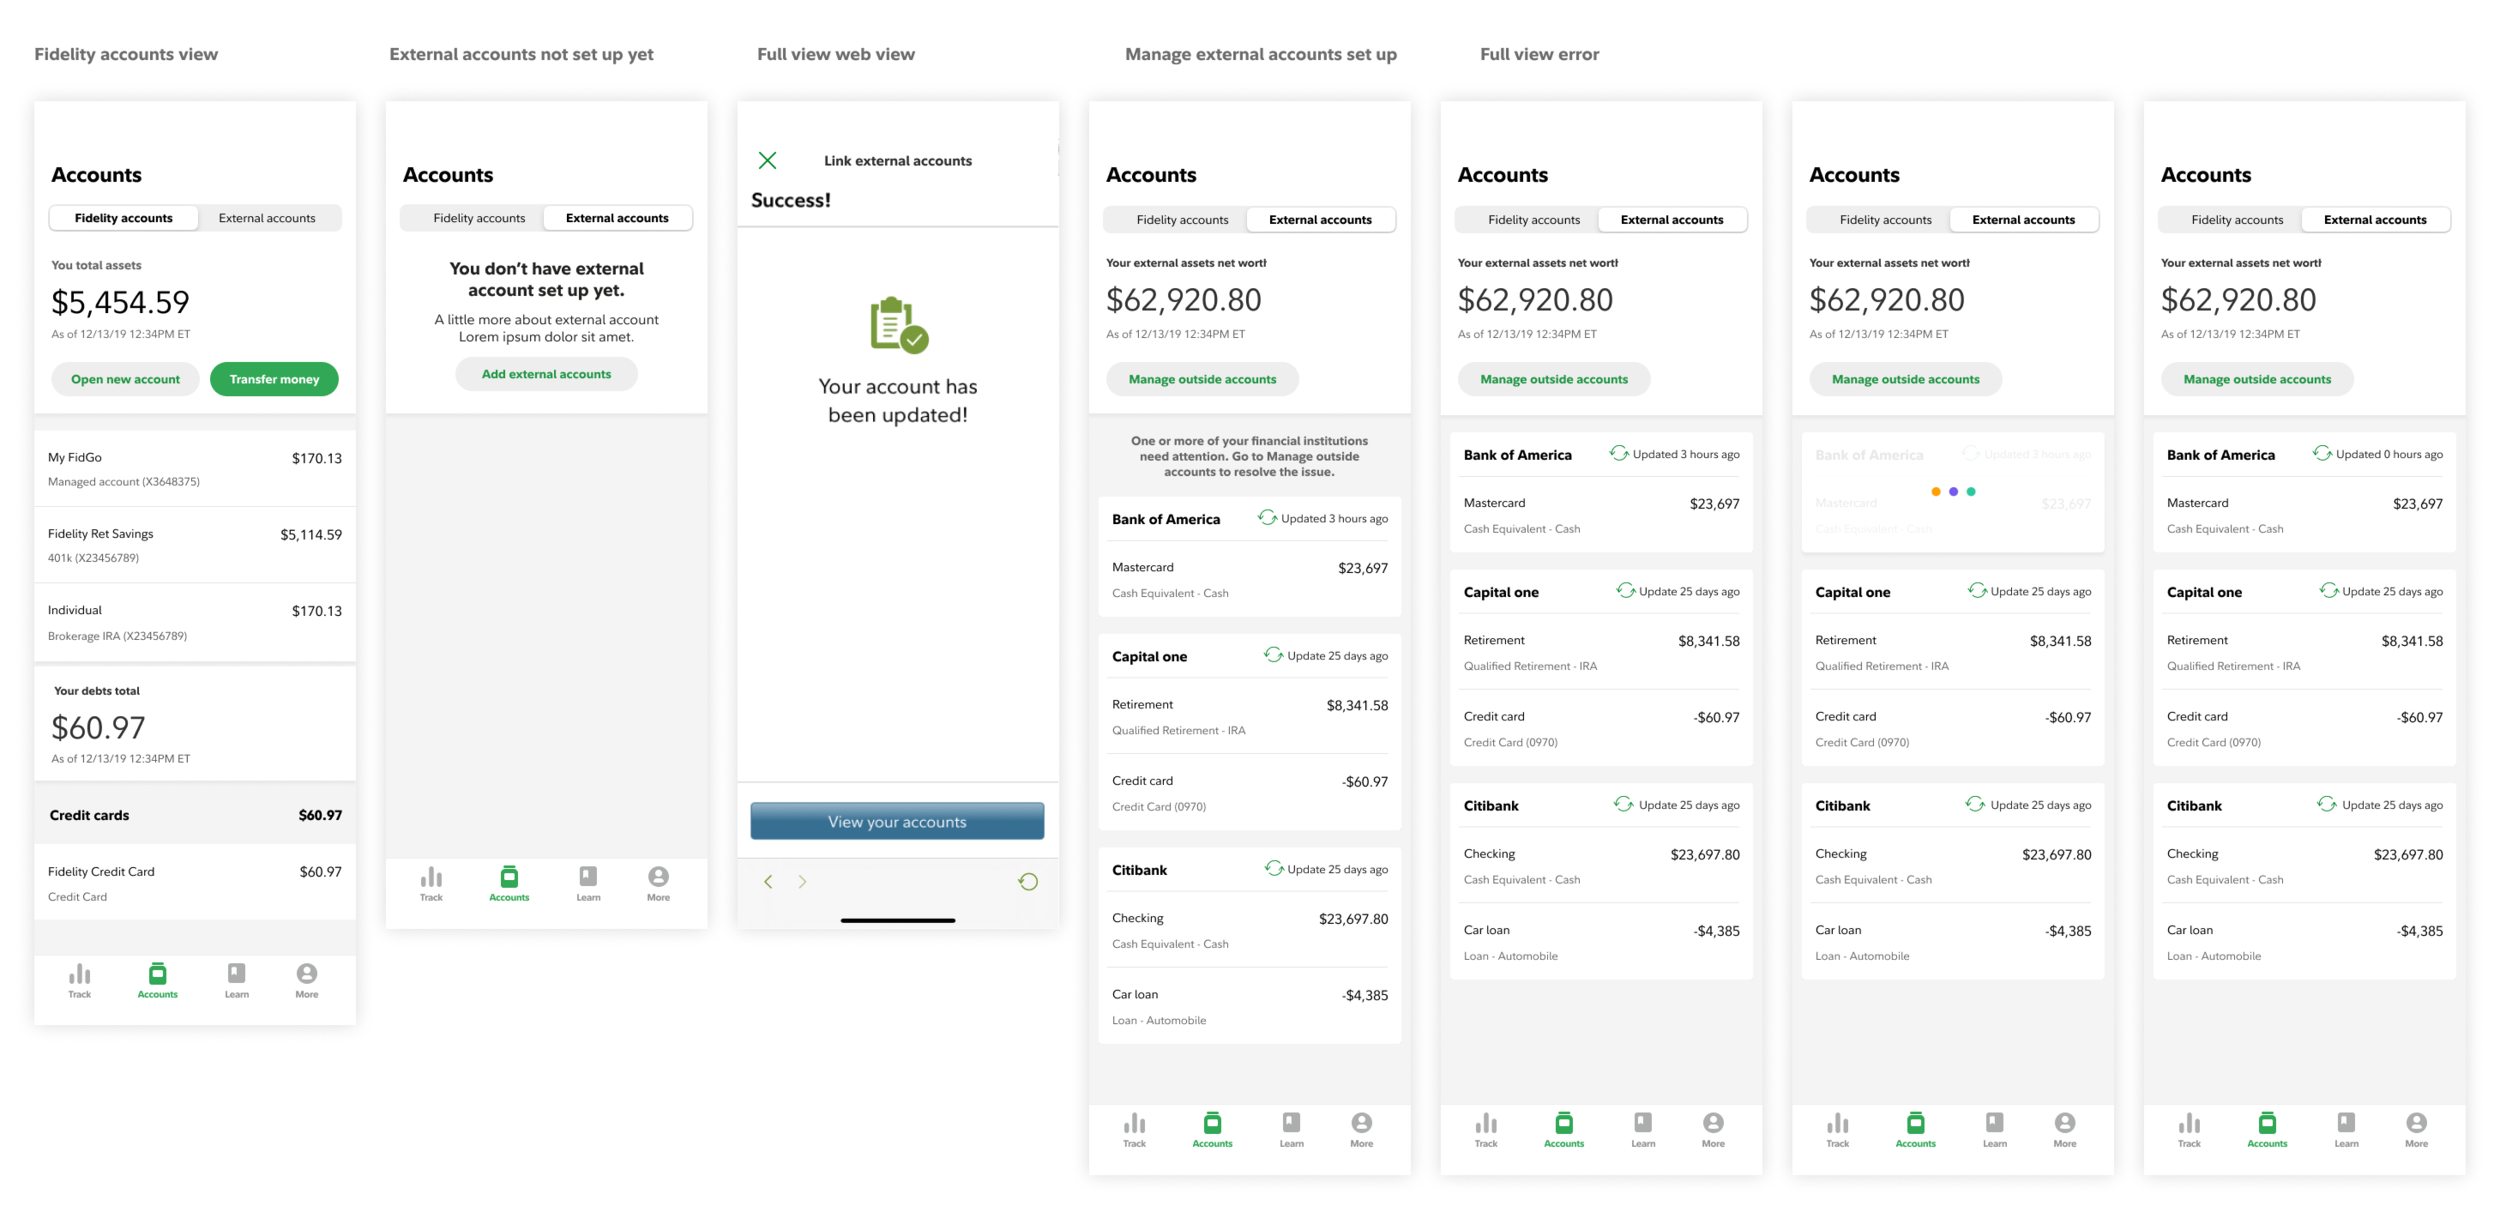Click refresh icon next to Citibank in Full view error screen
Image resolution: width=2500 pixels, height=1218 pixels.
[1623, 804]
